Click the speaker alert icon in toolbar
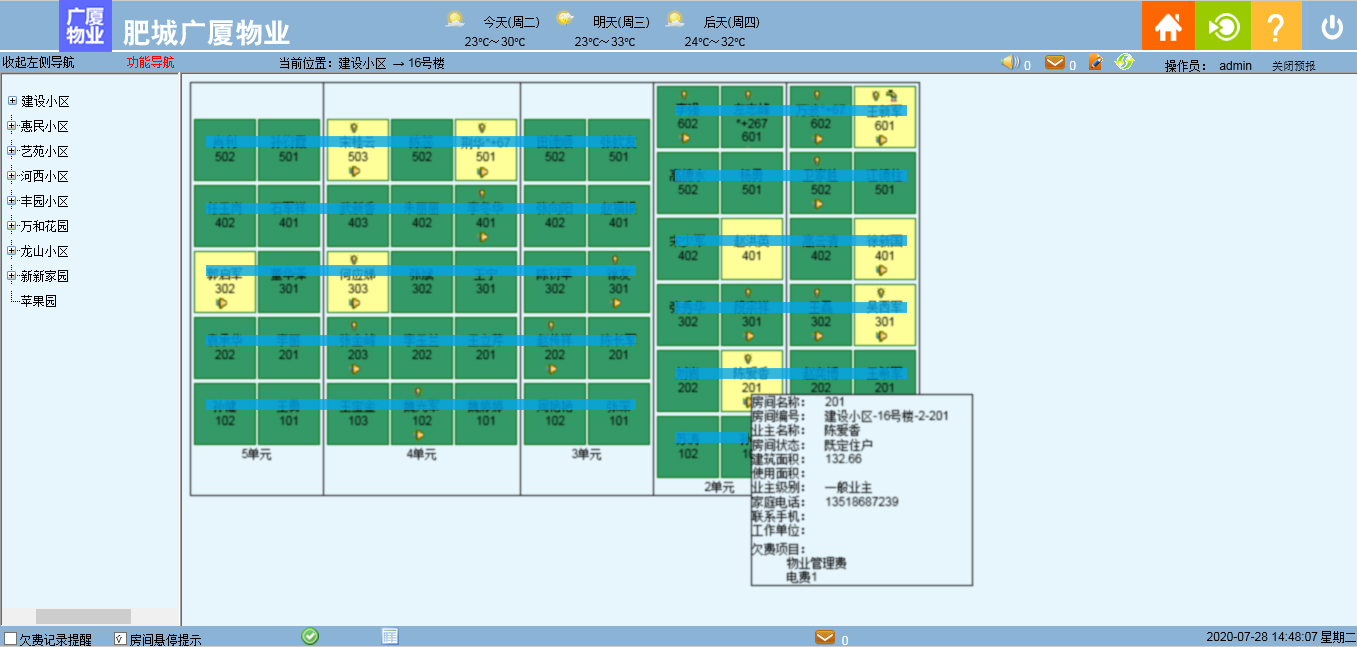 click(1010, 63)
